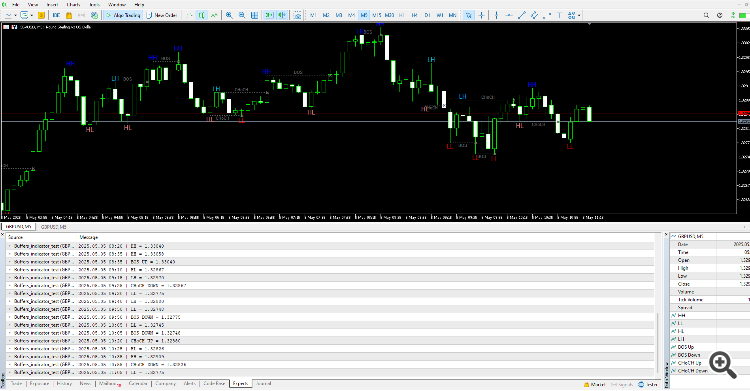Select the equidistant channel tool

click(534, 15)
